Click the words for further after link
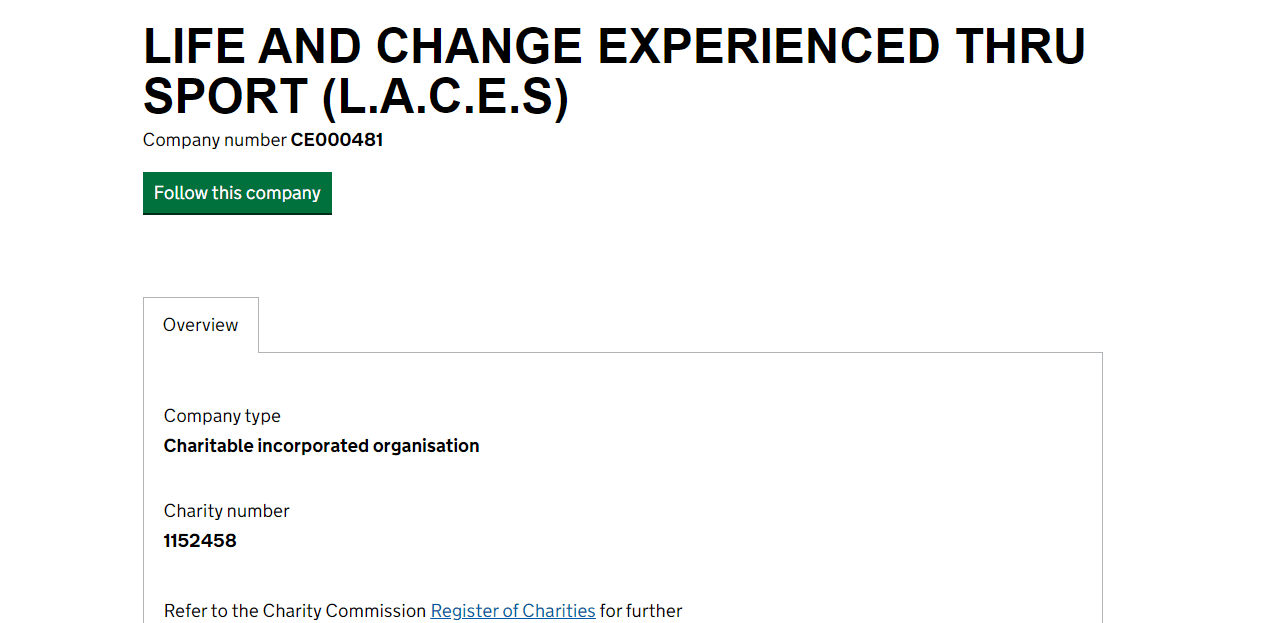 pyautogui.click(x=641, y=610)
